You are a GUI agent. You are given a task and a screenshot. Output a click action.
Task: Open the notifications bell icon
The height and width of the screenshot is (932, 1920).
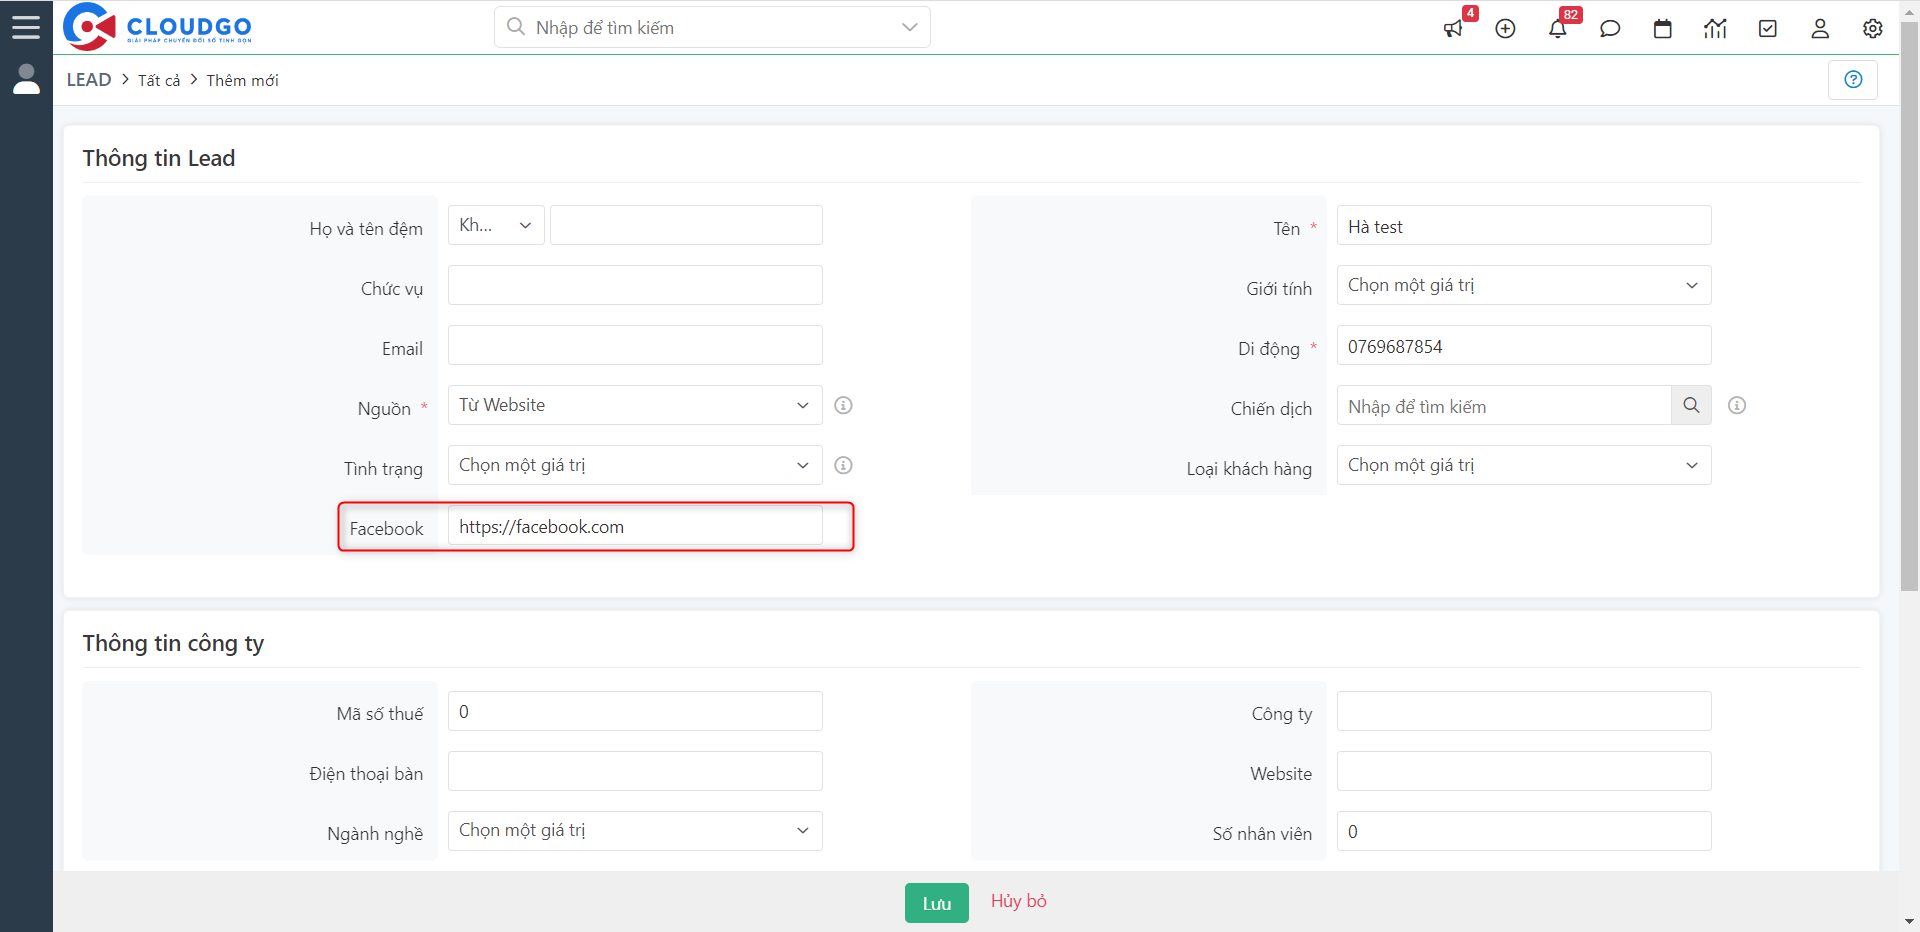pos(1557,29)
